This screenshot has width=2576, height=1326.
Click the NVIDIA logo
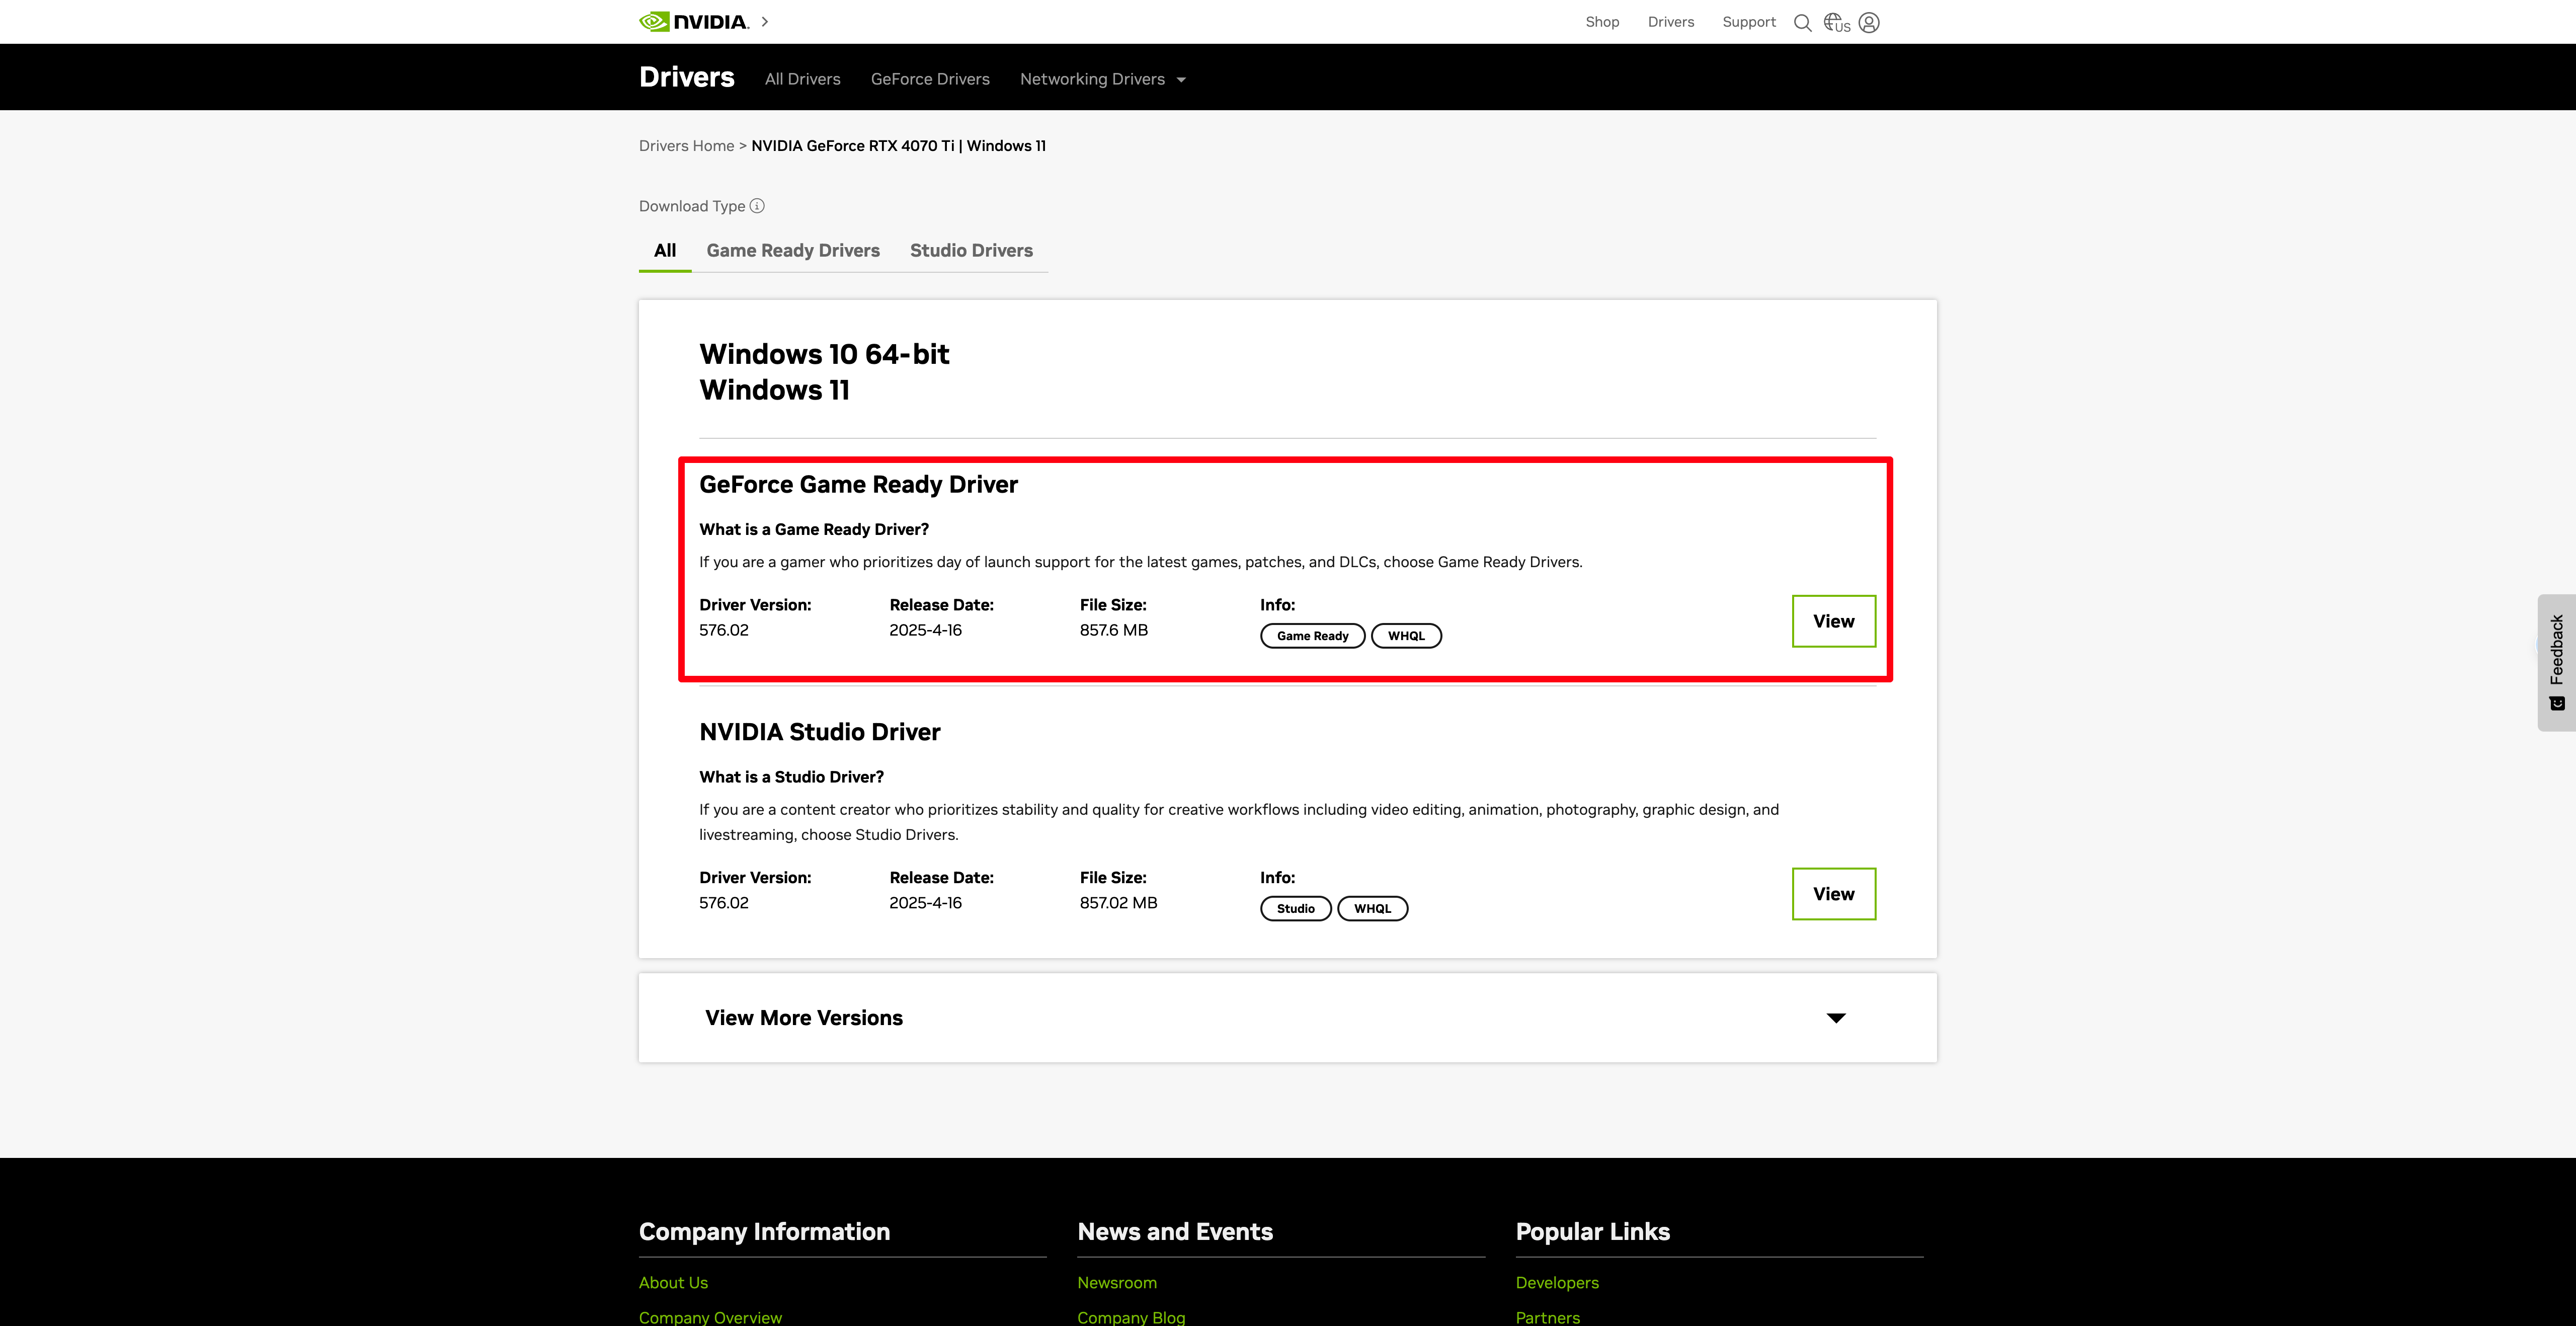coord(694,22)
